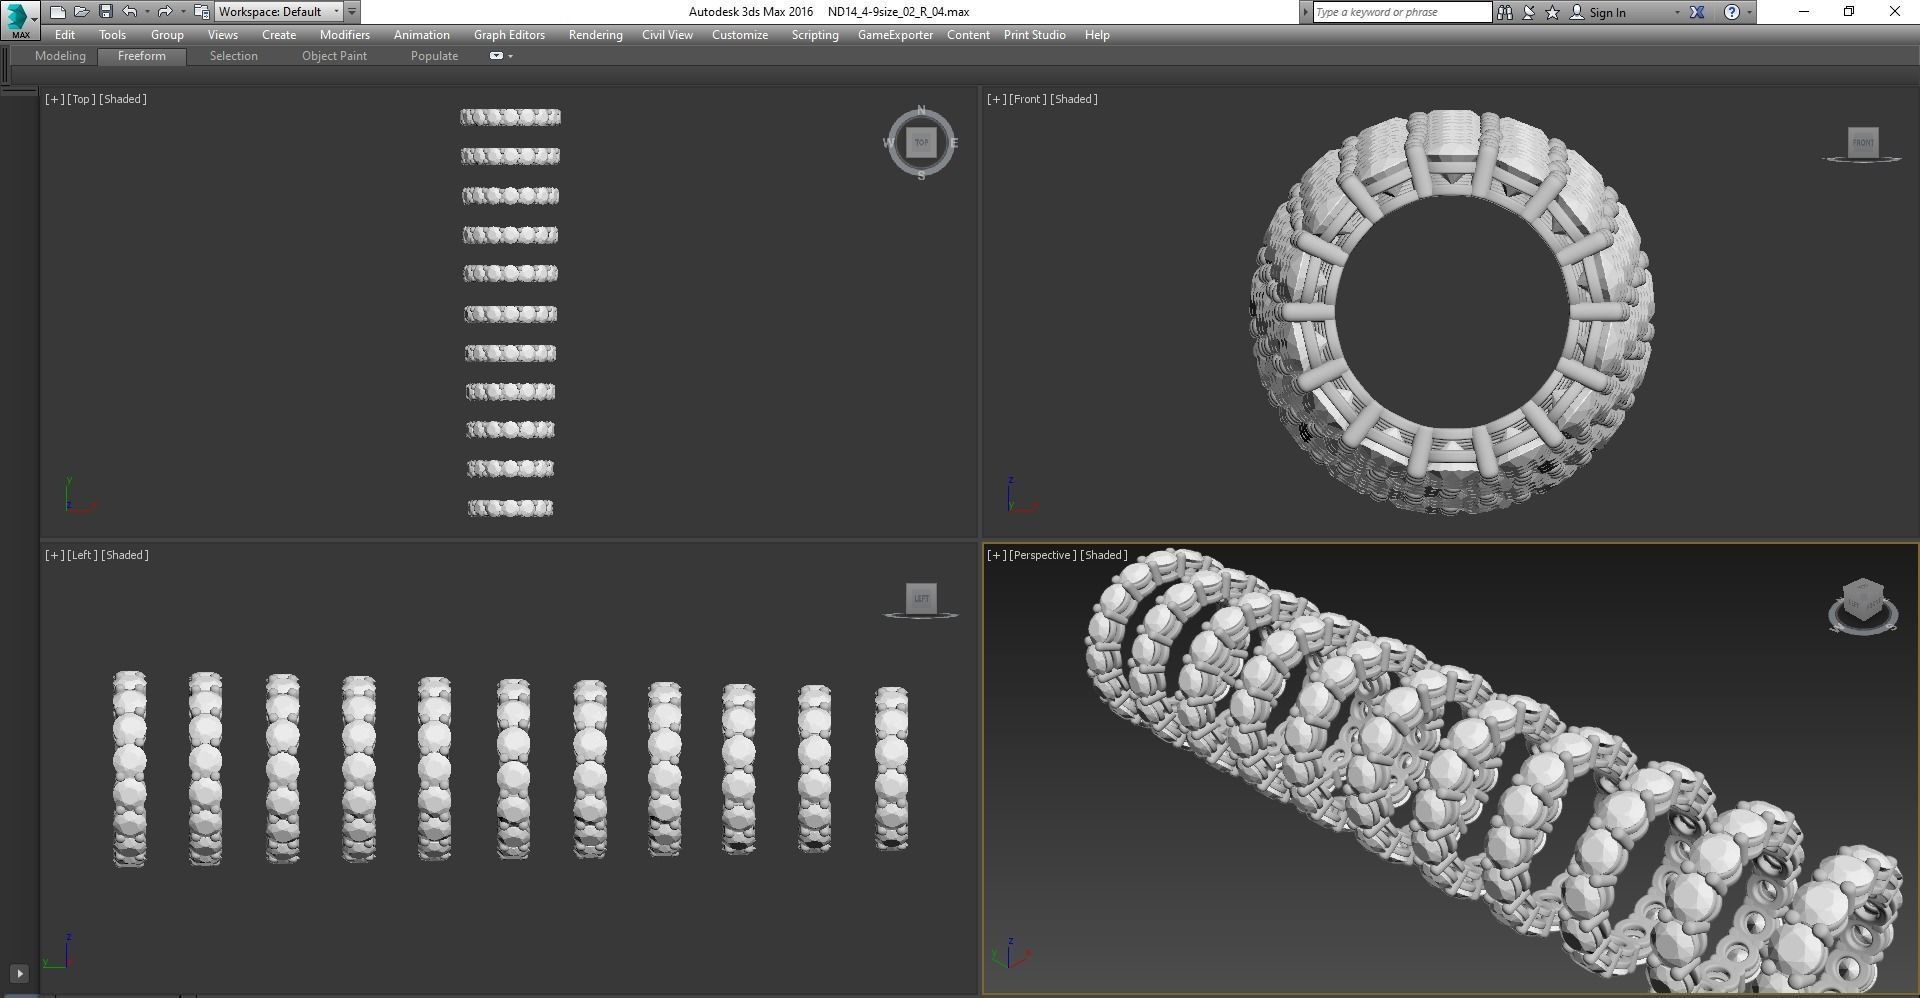Click the TOP face of the ViewCube

click(x=921, y=142)
